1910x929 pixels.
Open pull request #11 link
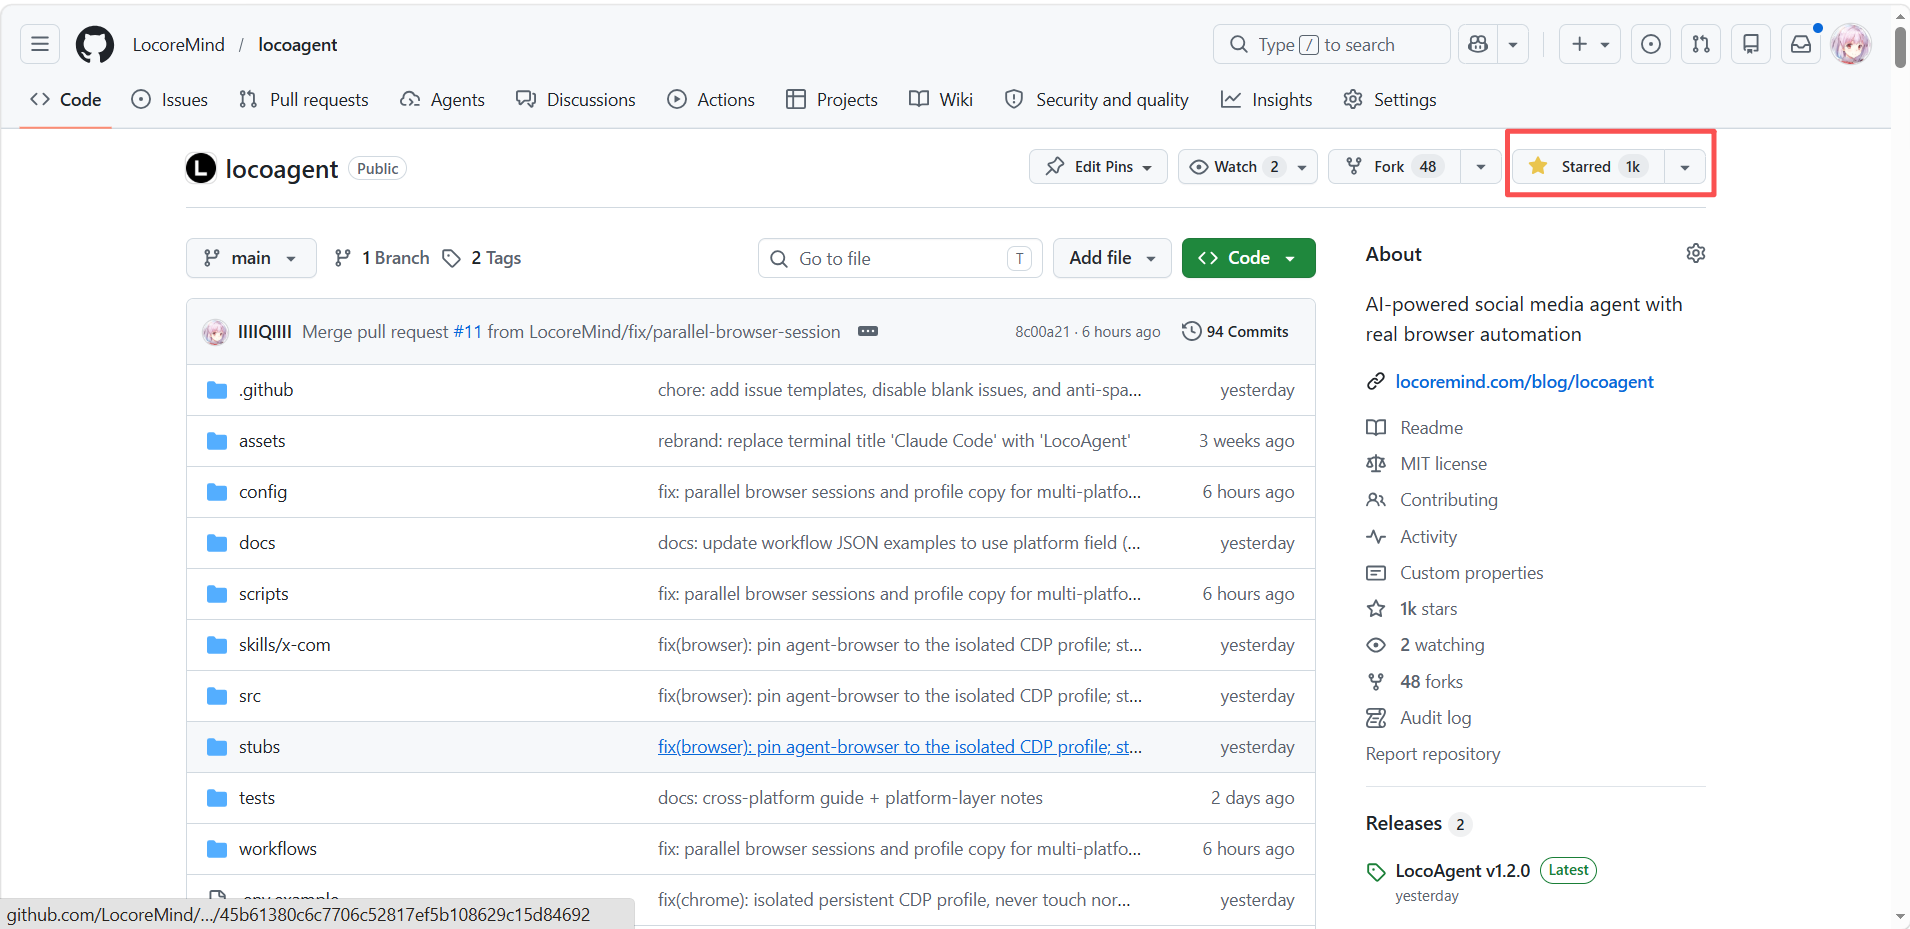point(467,331)
